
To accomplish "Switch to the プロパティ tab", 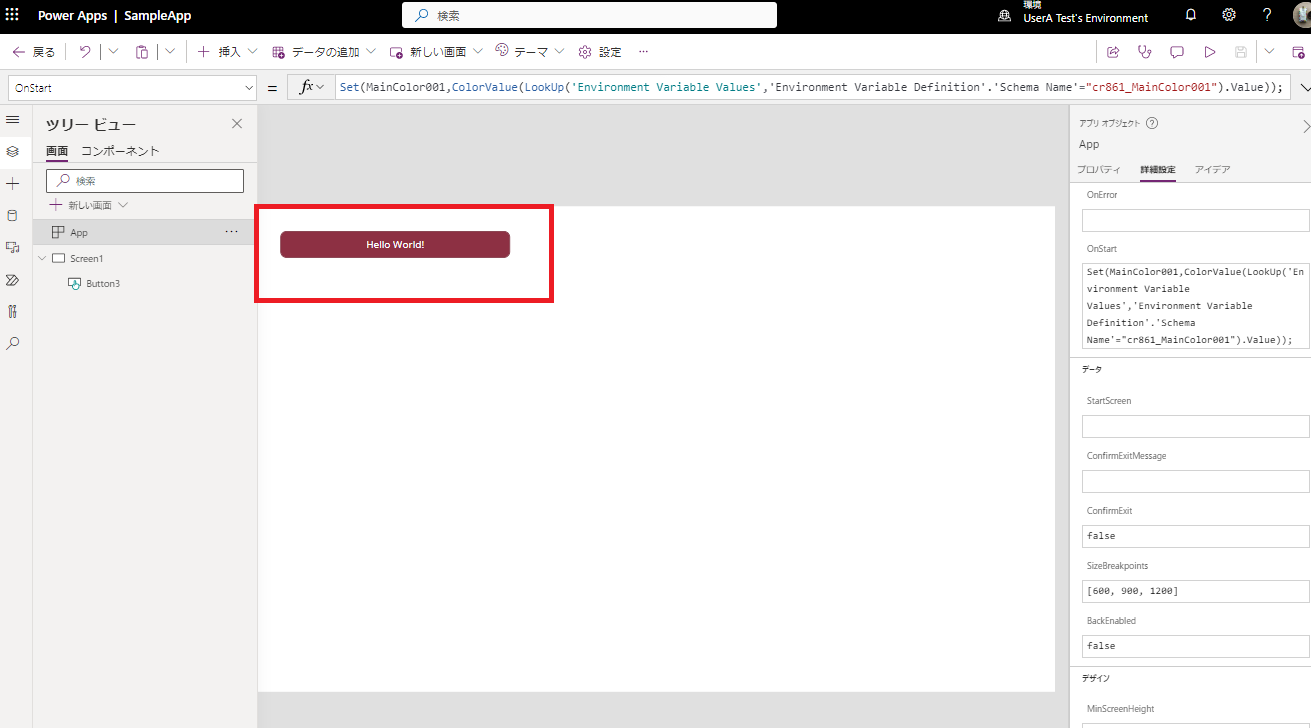I will 1098,170.
